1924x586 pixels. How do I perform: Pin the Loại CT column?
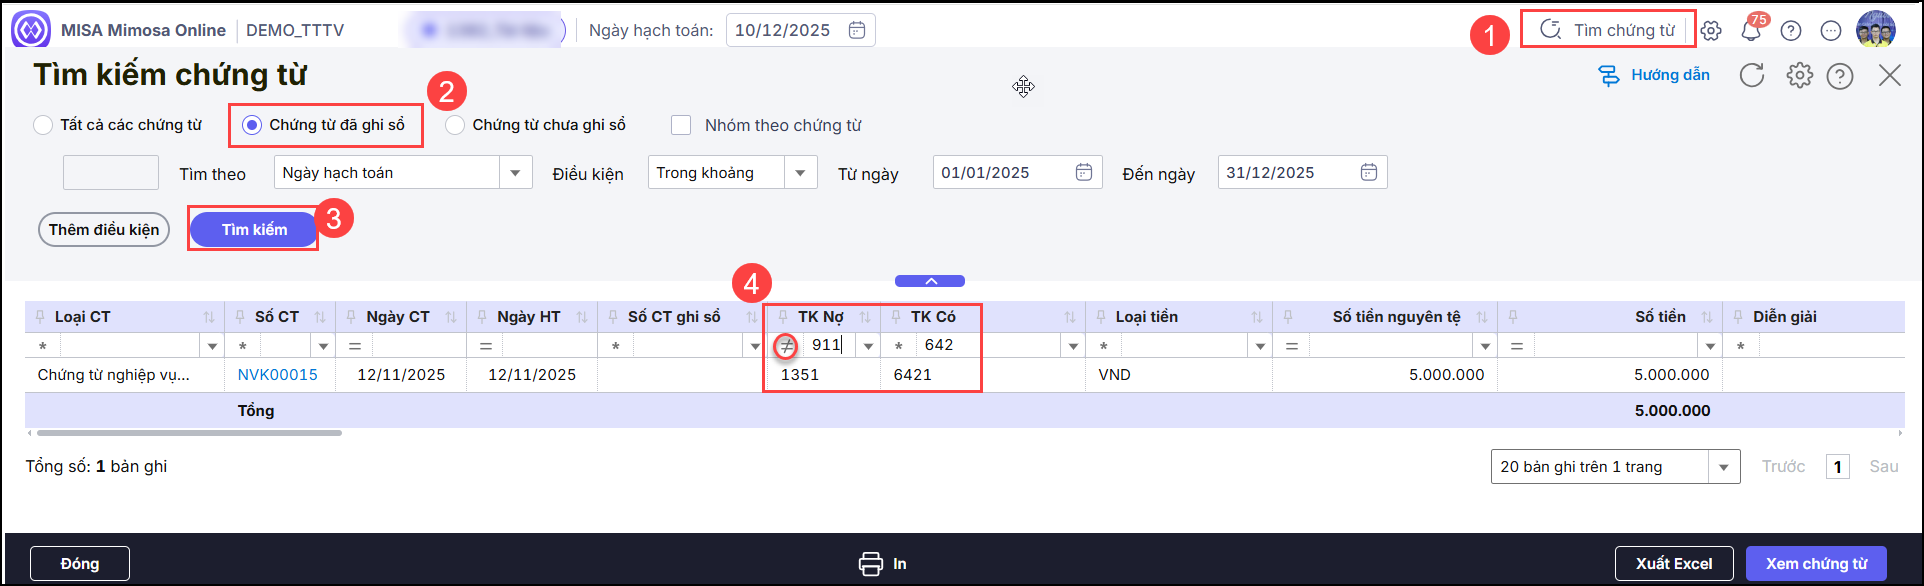pos(40,317)
